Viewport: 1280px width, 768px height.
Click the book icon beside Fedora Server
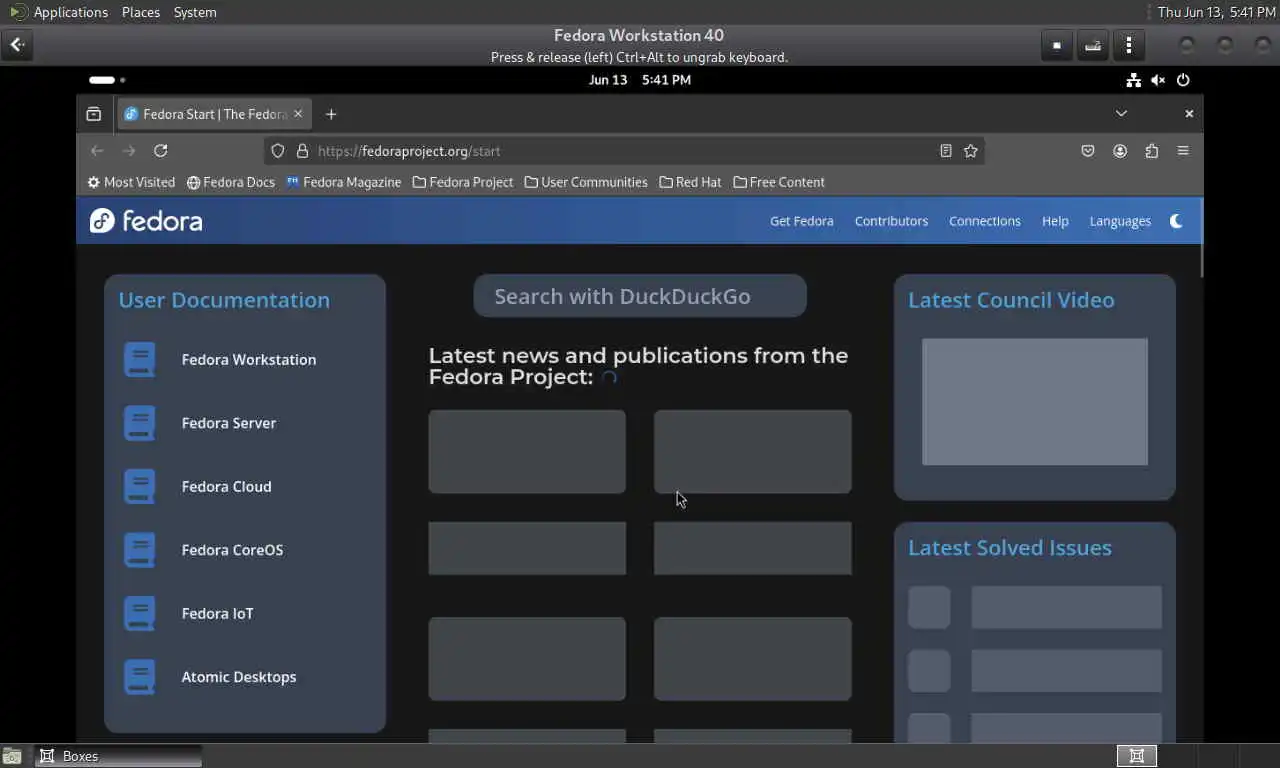[140, 423]
